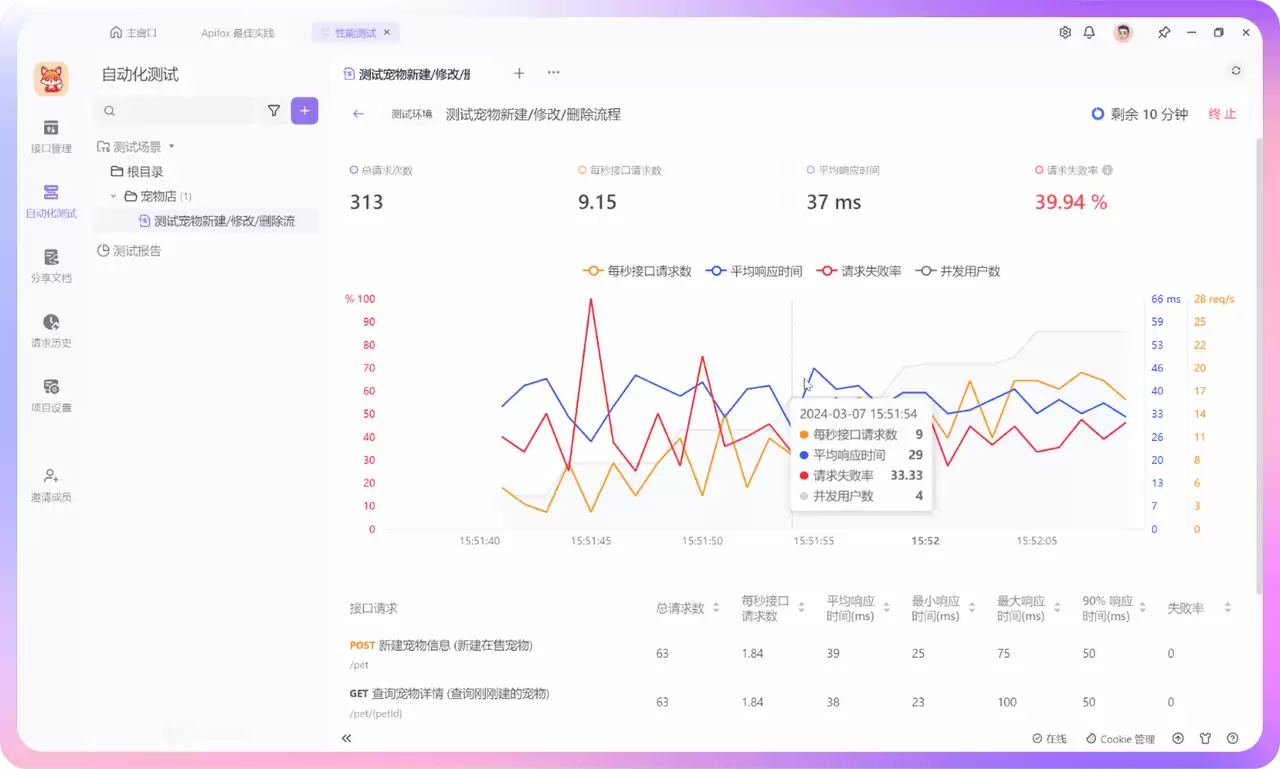The height and width of the screenshot is (769, 1280).
Task: Open 接口管理 in the sidebar
Action: pyautogui.click(x=51, y=136)
